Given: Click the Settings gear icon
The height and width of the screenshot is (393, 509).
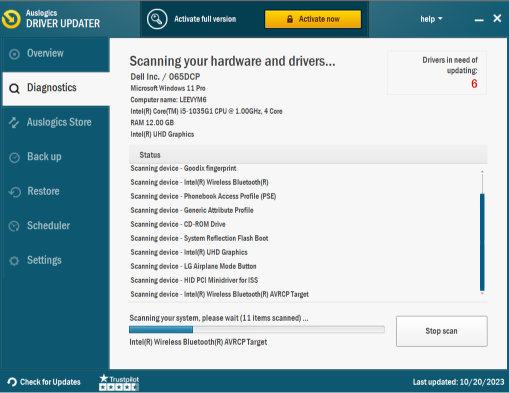Looking at the screenshot, I should coord(14,261).
